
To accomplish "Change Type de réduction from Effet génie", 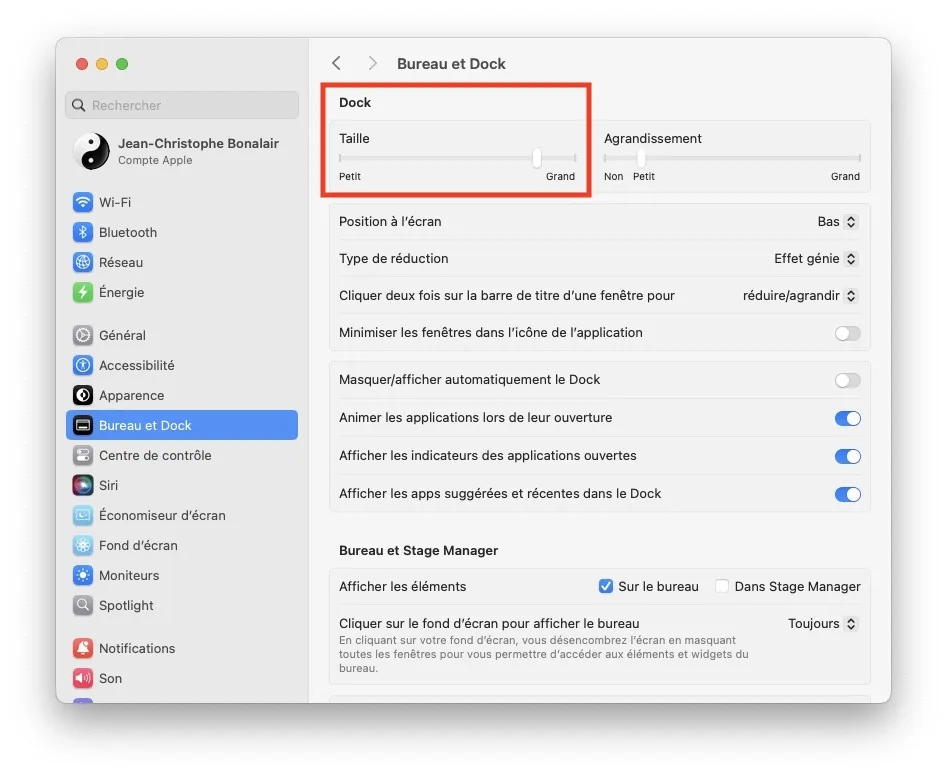I will pos(816,258).
